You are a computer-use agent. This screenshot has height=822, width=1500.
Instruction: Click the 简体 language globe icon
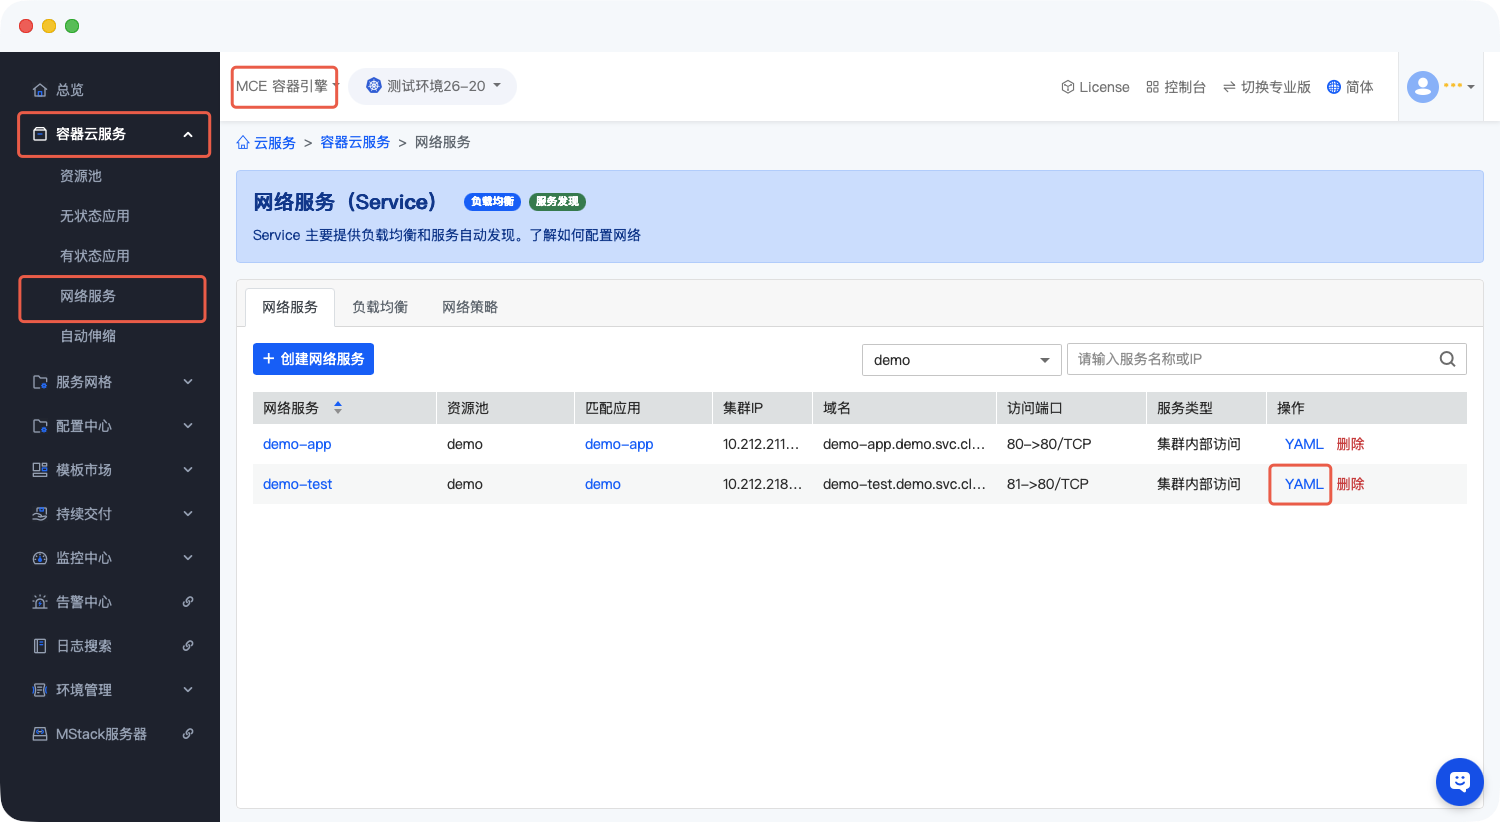[1333, 87]
